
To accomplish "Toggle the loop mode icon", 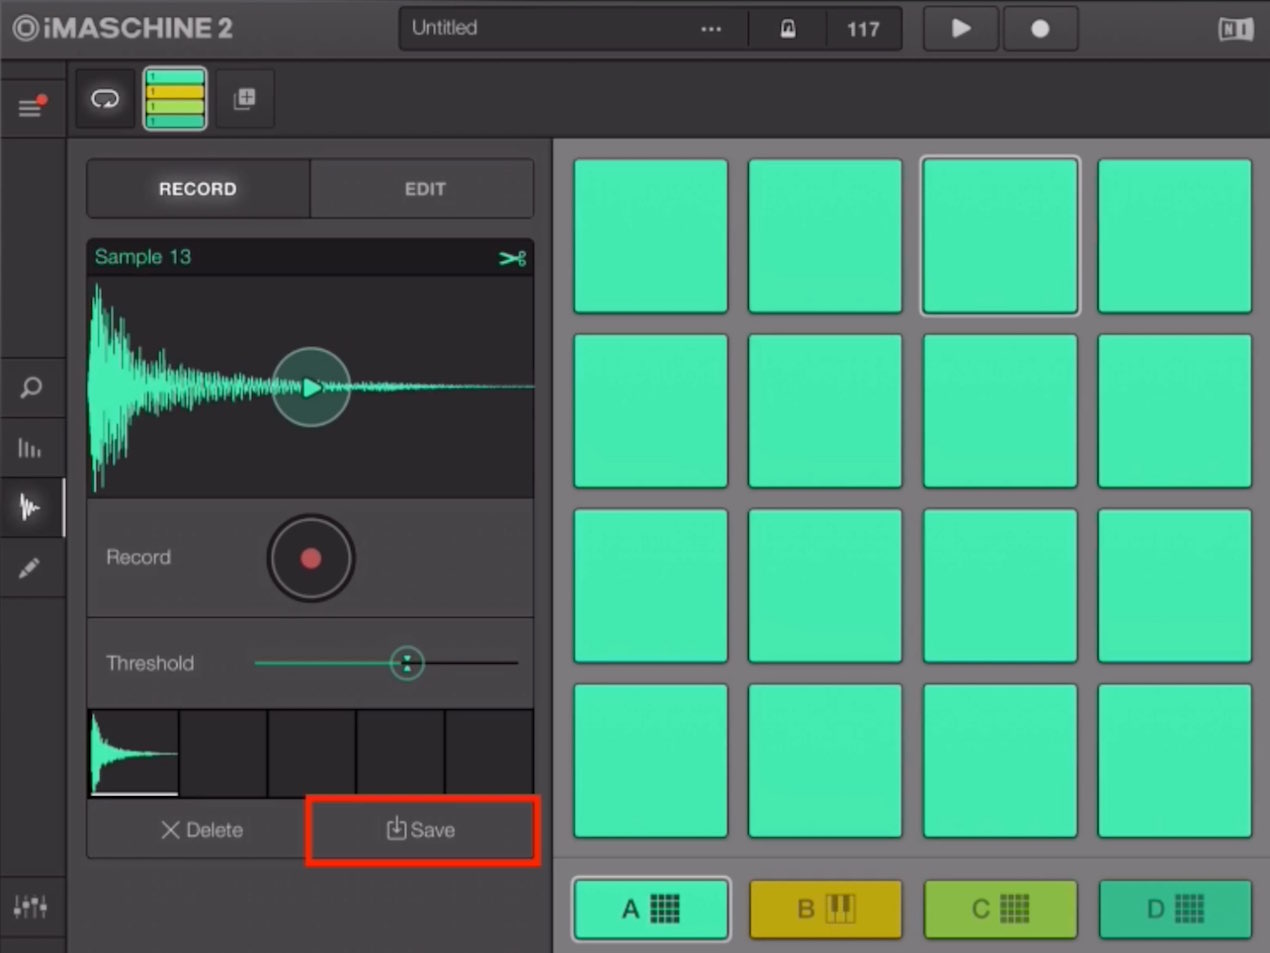I will [x=105, y=99].
